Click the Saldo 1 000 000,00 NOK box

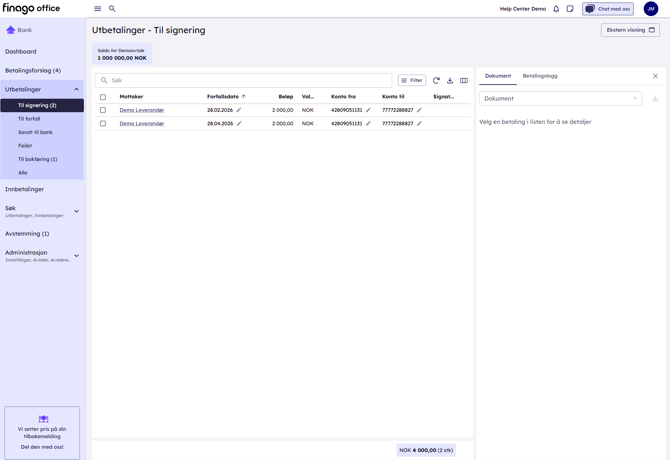click(x=122, y=54)
